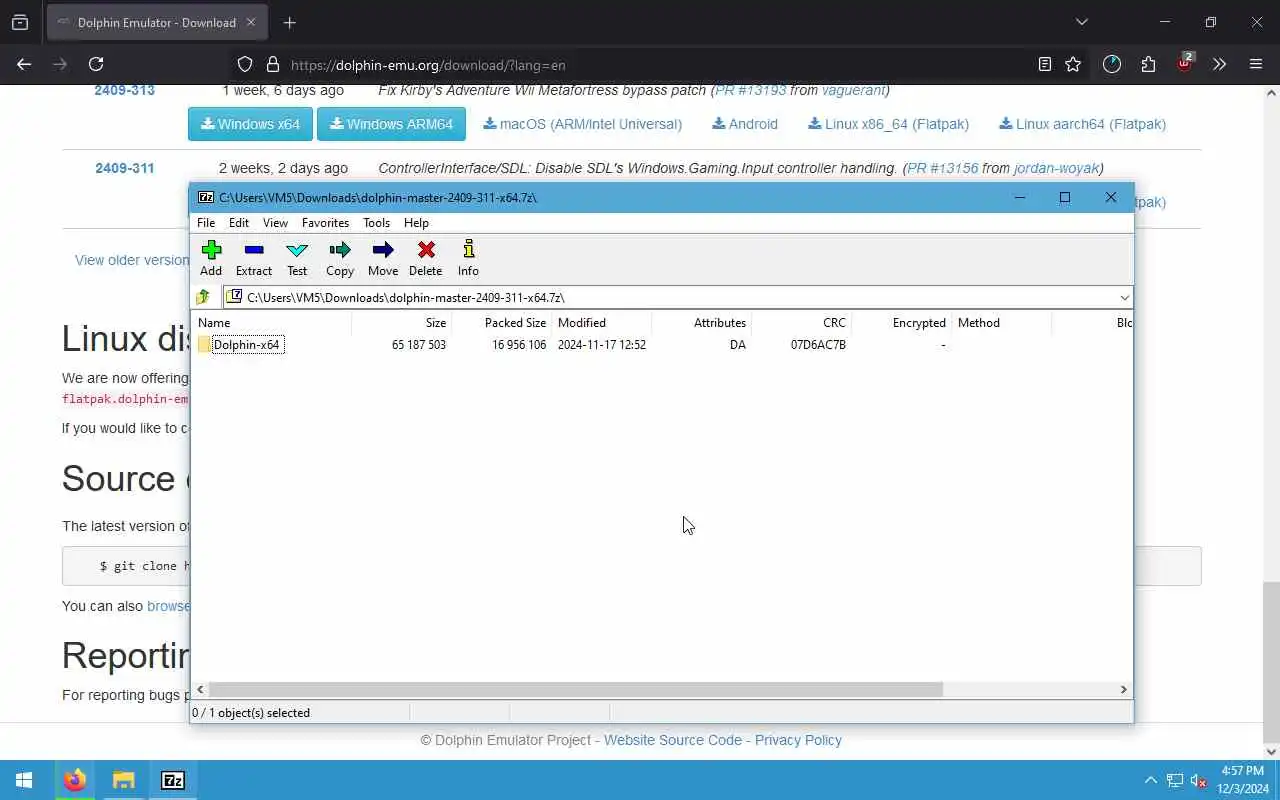Close the Dolphin Emulator - Download tab
This screenshot has width=1280, height=800.
coord(251,22)
